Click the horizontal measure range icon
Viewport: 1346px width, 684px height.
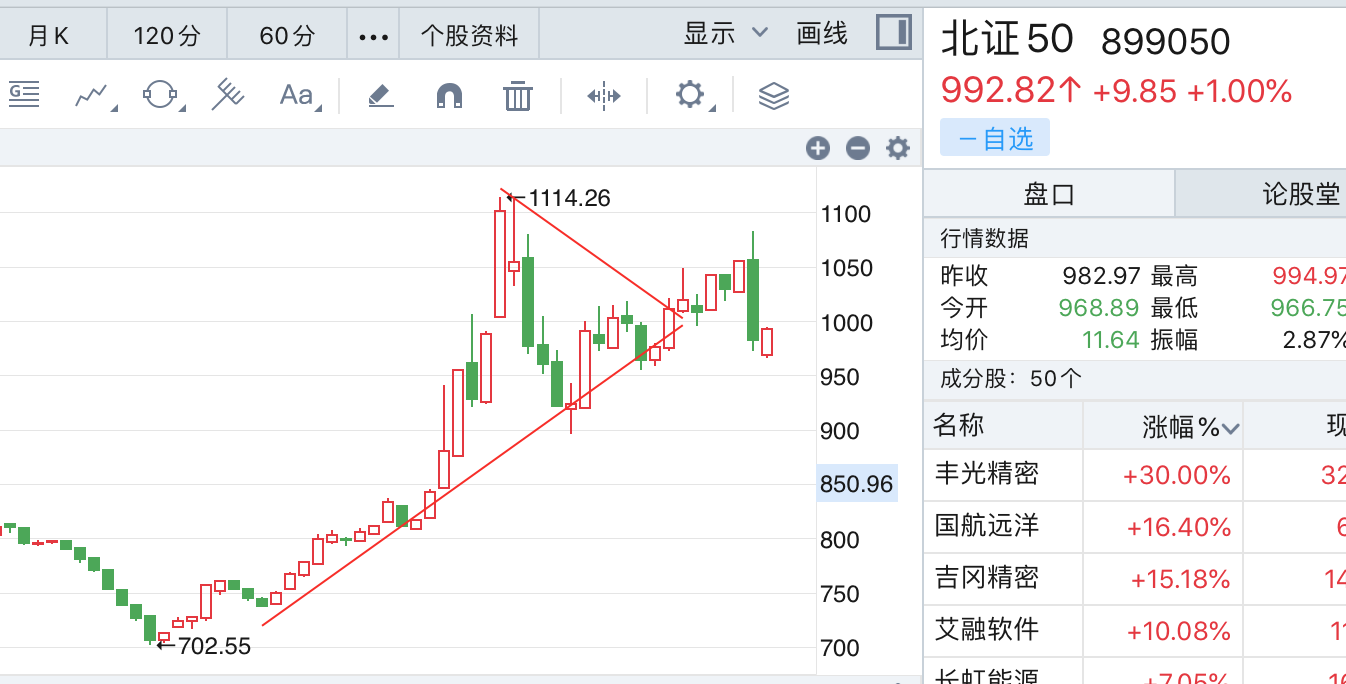[604, 96]
